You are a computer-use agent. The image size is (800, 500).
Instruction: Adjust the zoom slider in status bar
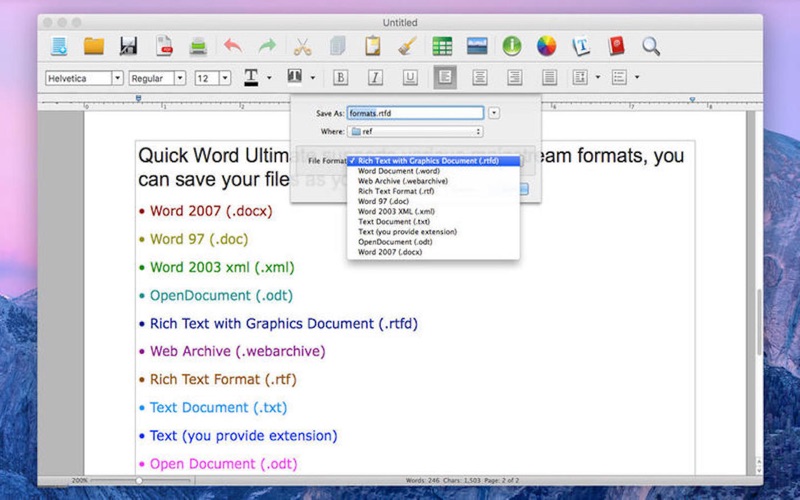pos(139,481)
